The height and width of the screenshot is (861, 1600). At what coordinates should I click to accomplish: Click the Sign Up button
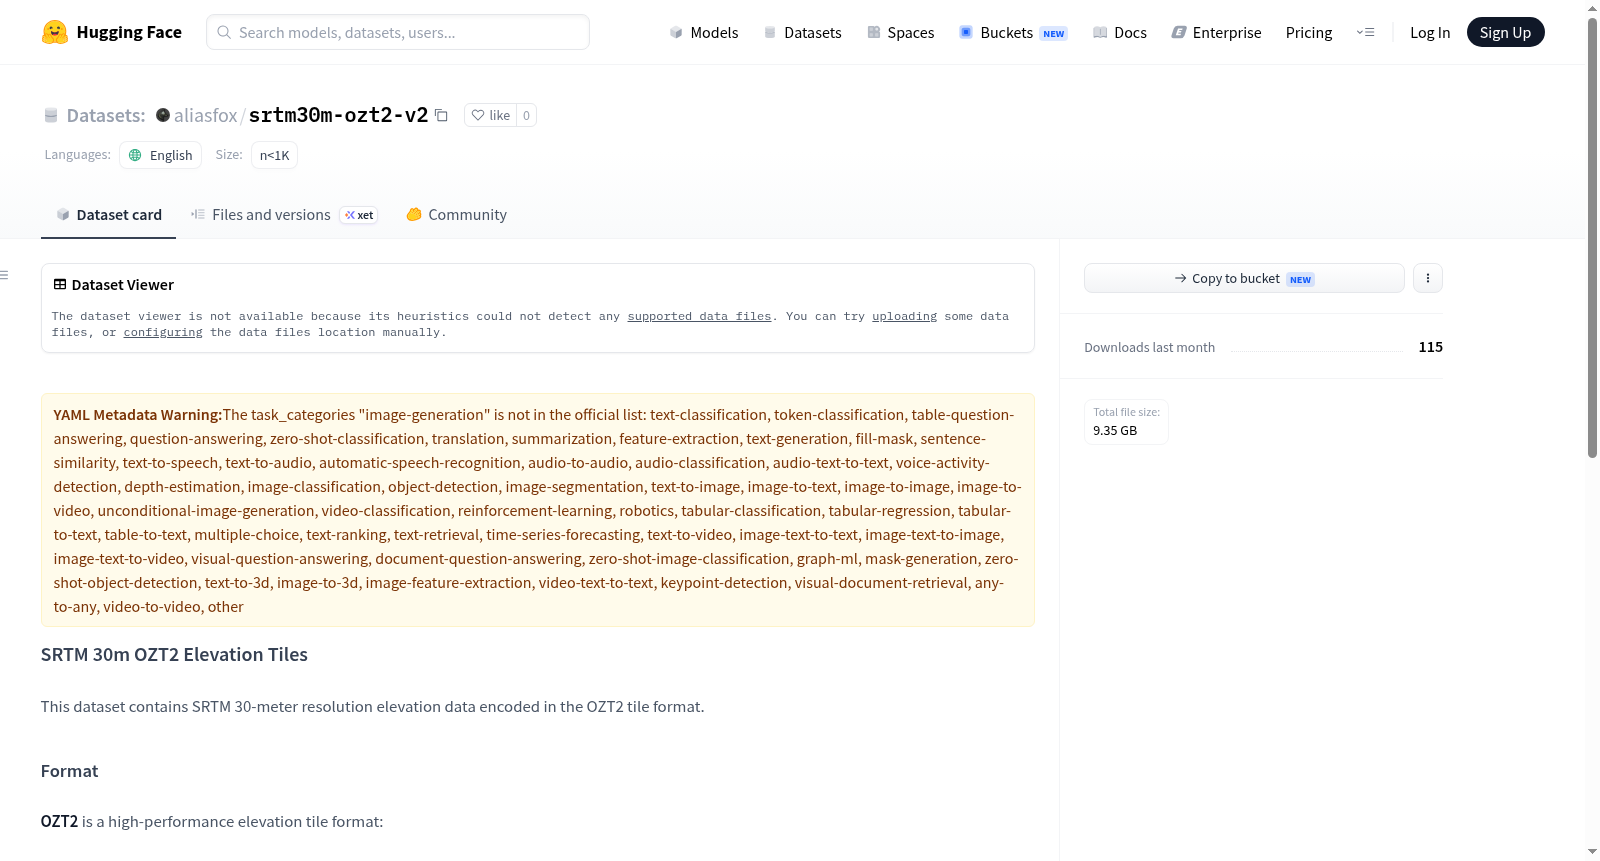coord(1505,32)
